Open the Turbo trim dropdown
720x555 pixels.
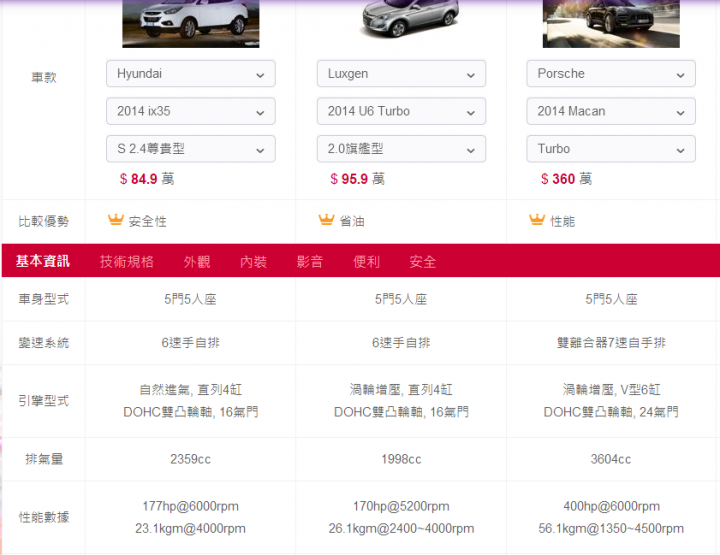tap(611, 149)
